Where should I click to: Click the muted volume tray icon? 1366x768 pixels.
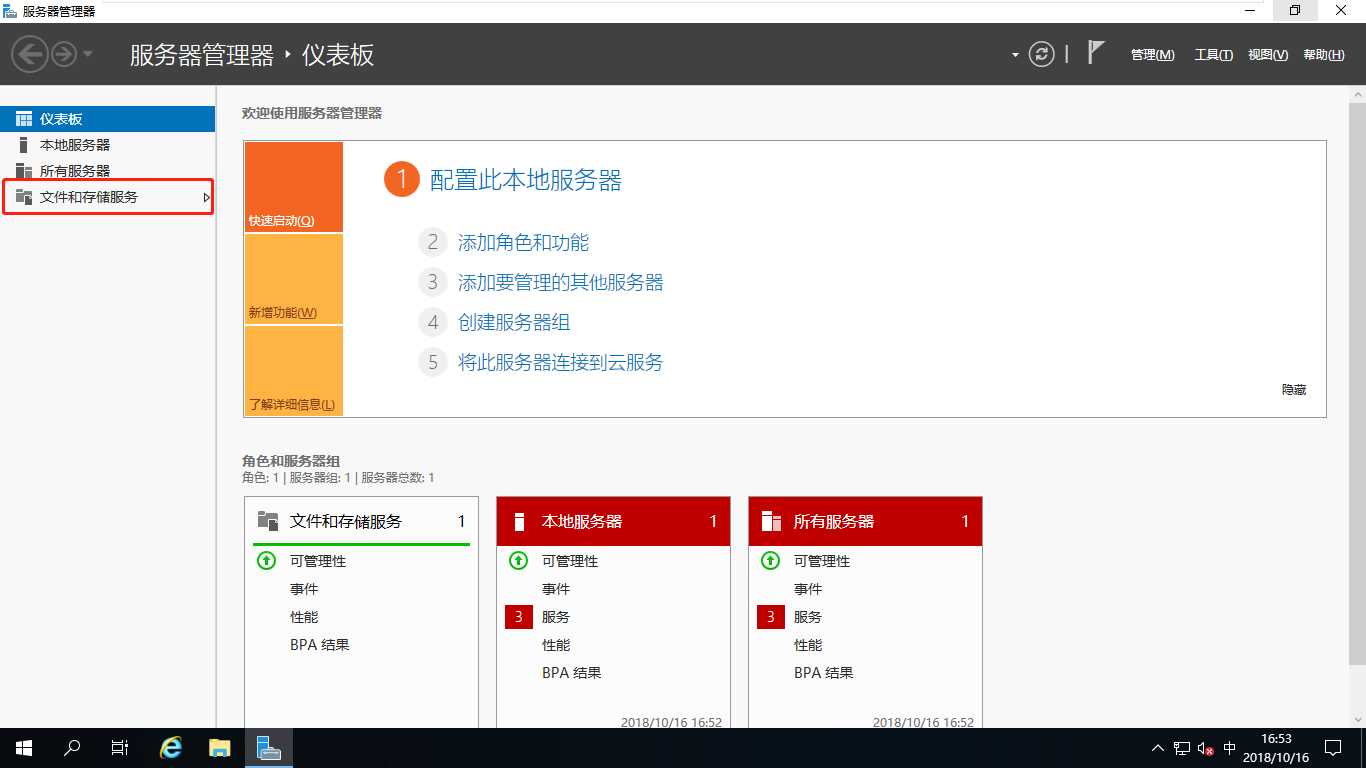click(1205, 748)
